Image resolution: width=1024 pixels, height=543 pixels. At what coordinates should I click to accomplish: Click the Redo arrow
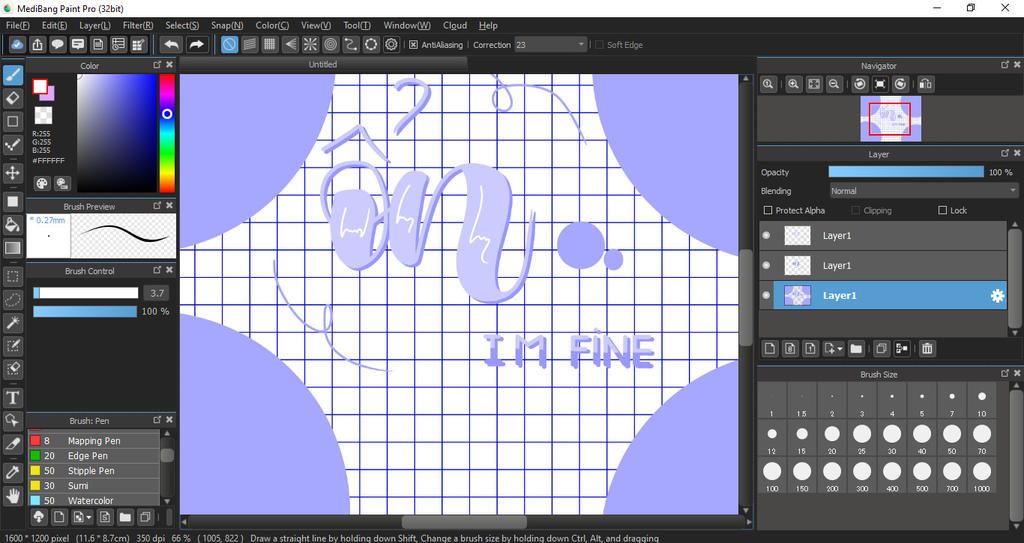pos(196,44)
